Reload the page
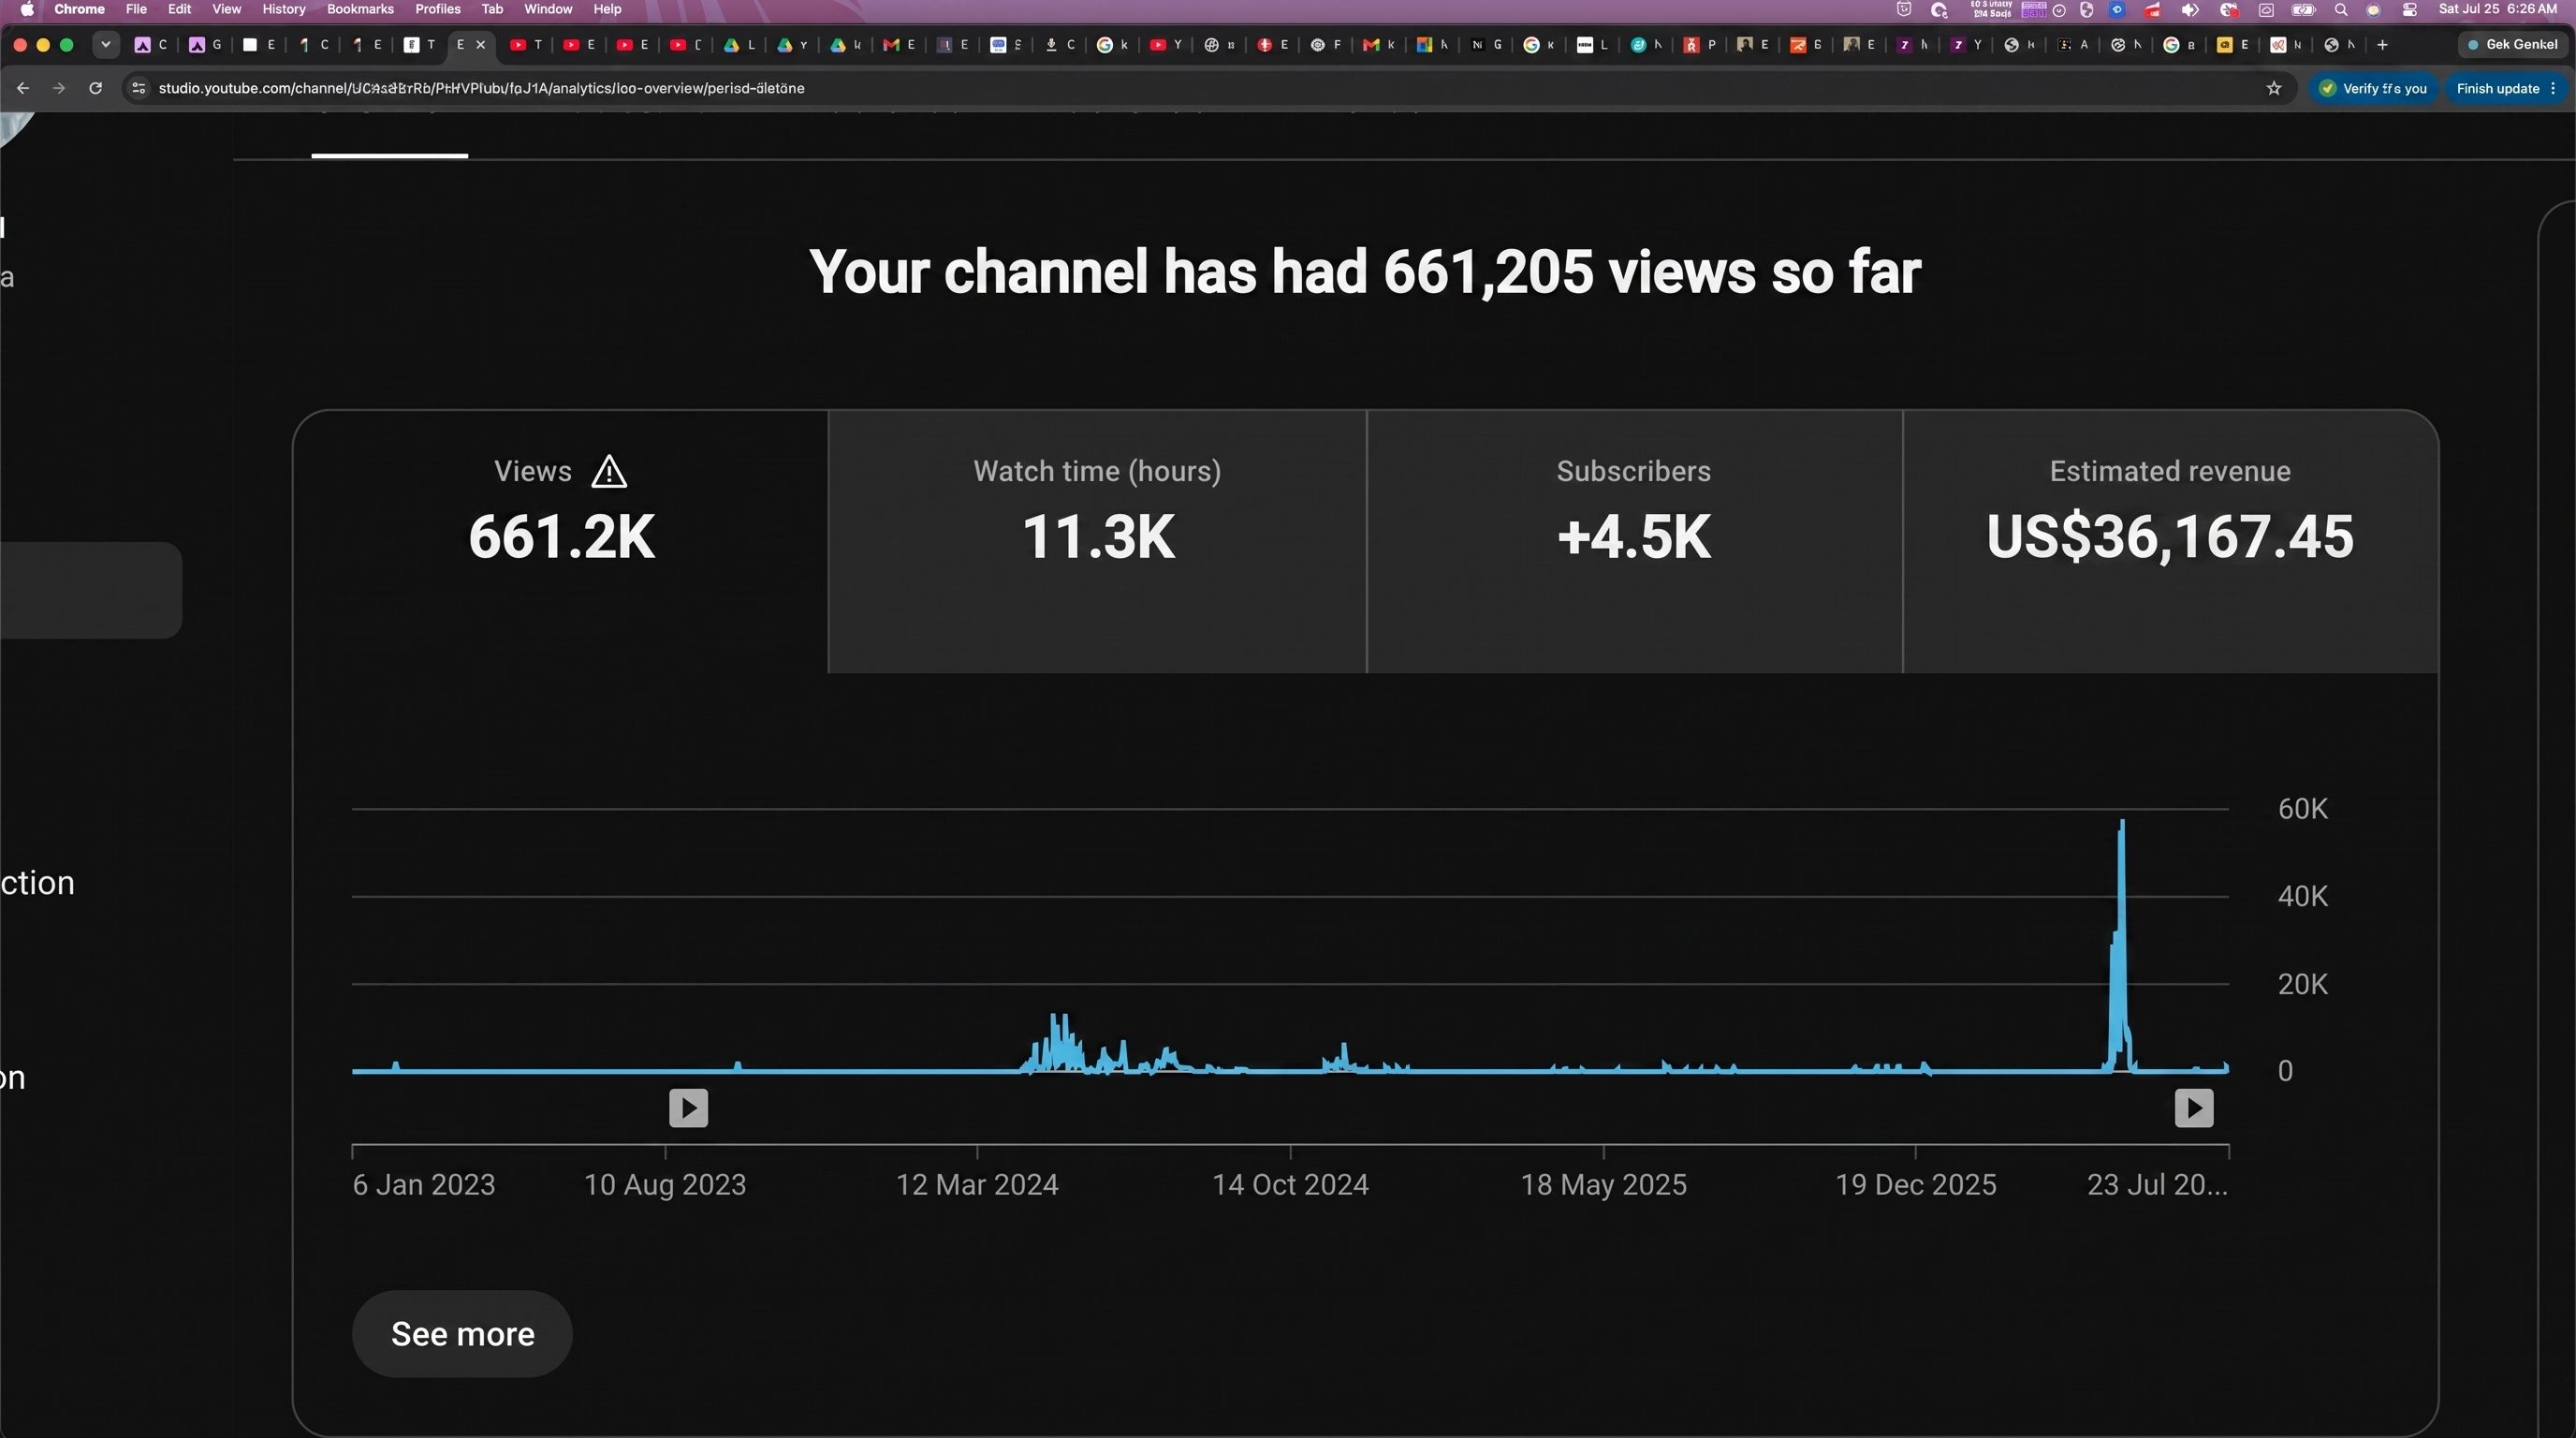 click(x=95, y=88)
